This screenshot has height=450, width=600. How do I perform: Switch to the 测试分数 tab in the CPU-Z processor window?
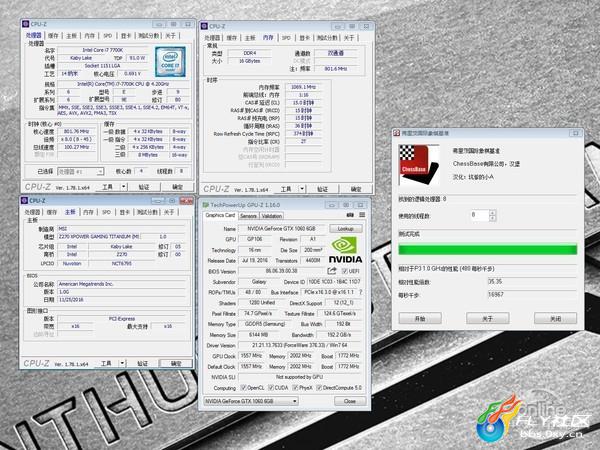[x=148, y=36]
